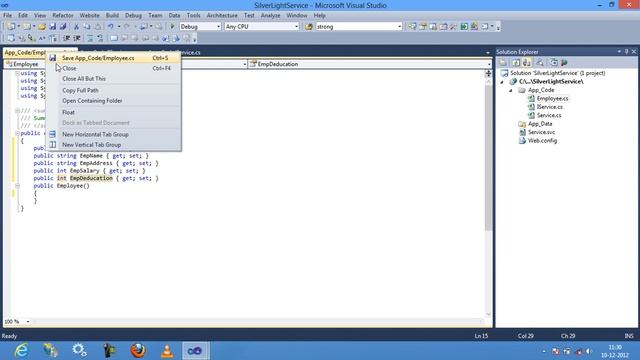This screenshot has width=640, height=360.
Task: Click the Toggle Bookmark toolbar icon
Action: [x=114, y=38]
